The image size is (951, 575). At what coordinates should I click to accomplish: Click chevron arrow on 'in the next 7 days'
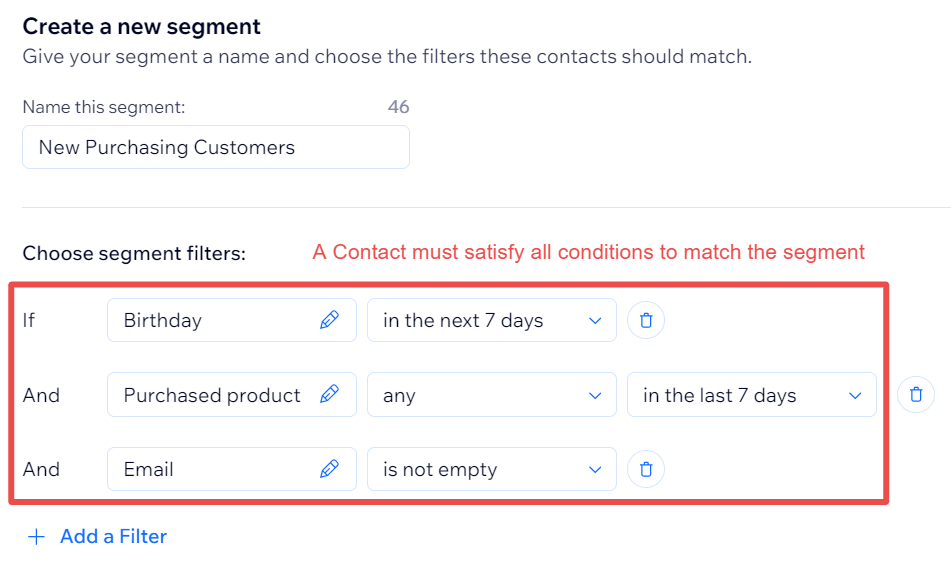595,321
